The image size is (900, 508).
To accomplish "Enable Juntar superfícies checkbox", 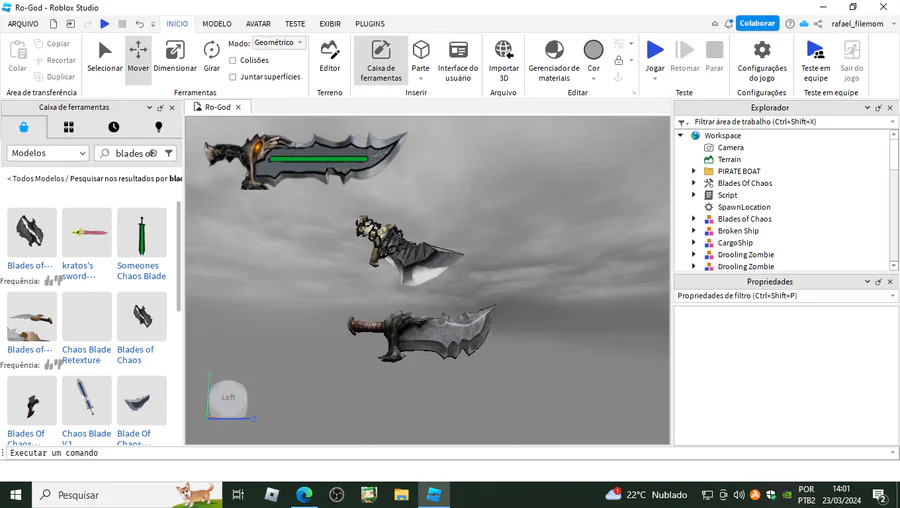I will click(x=232, y=77).
